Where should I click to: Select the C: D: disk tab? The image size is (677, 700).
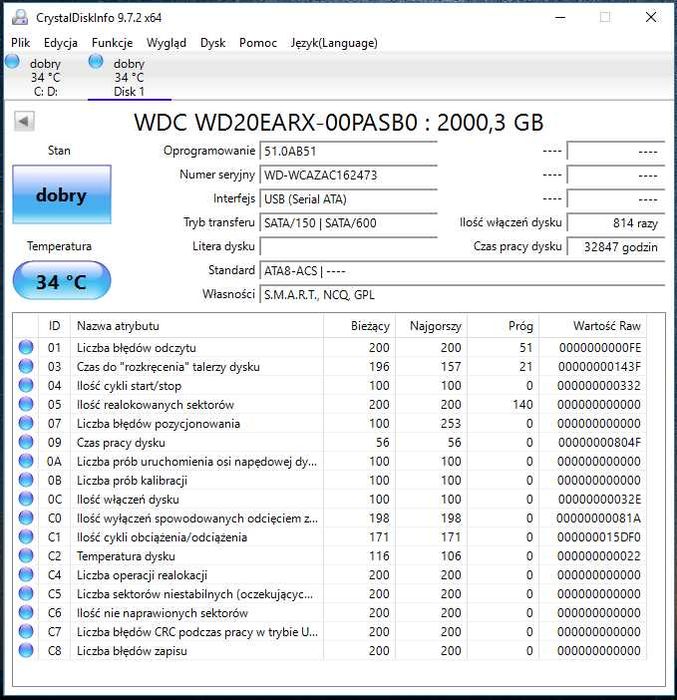[x=45, y=77]
